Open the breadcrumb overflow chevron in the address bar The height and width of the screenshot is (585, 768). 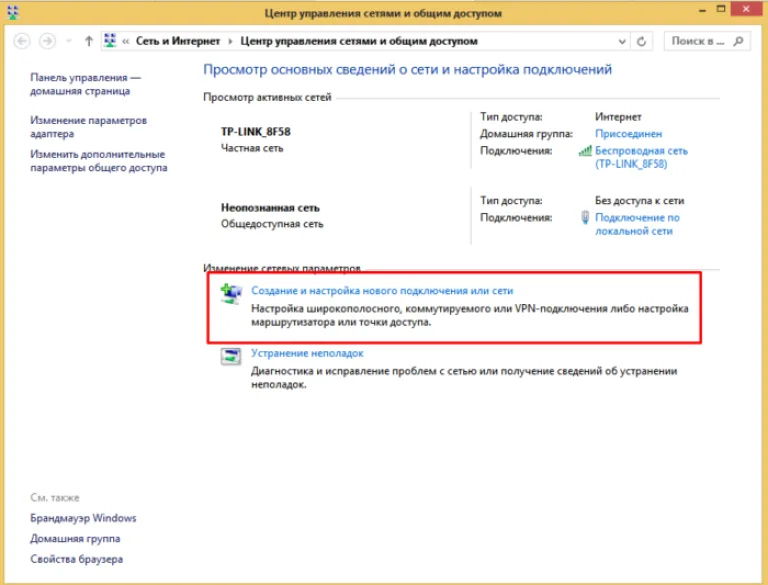[126, 41]
